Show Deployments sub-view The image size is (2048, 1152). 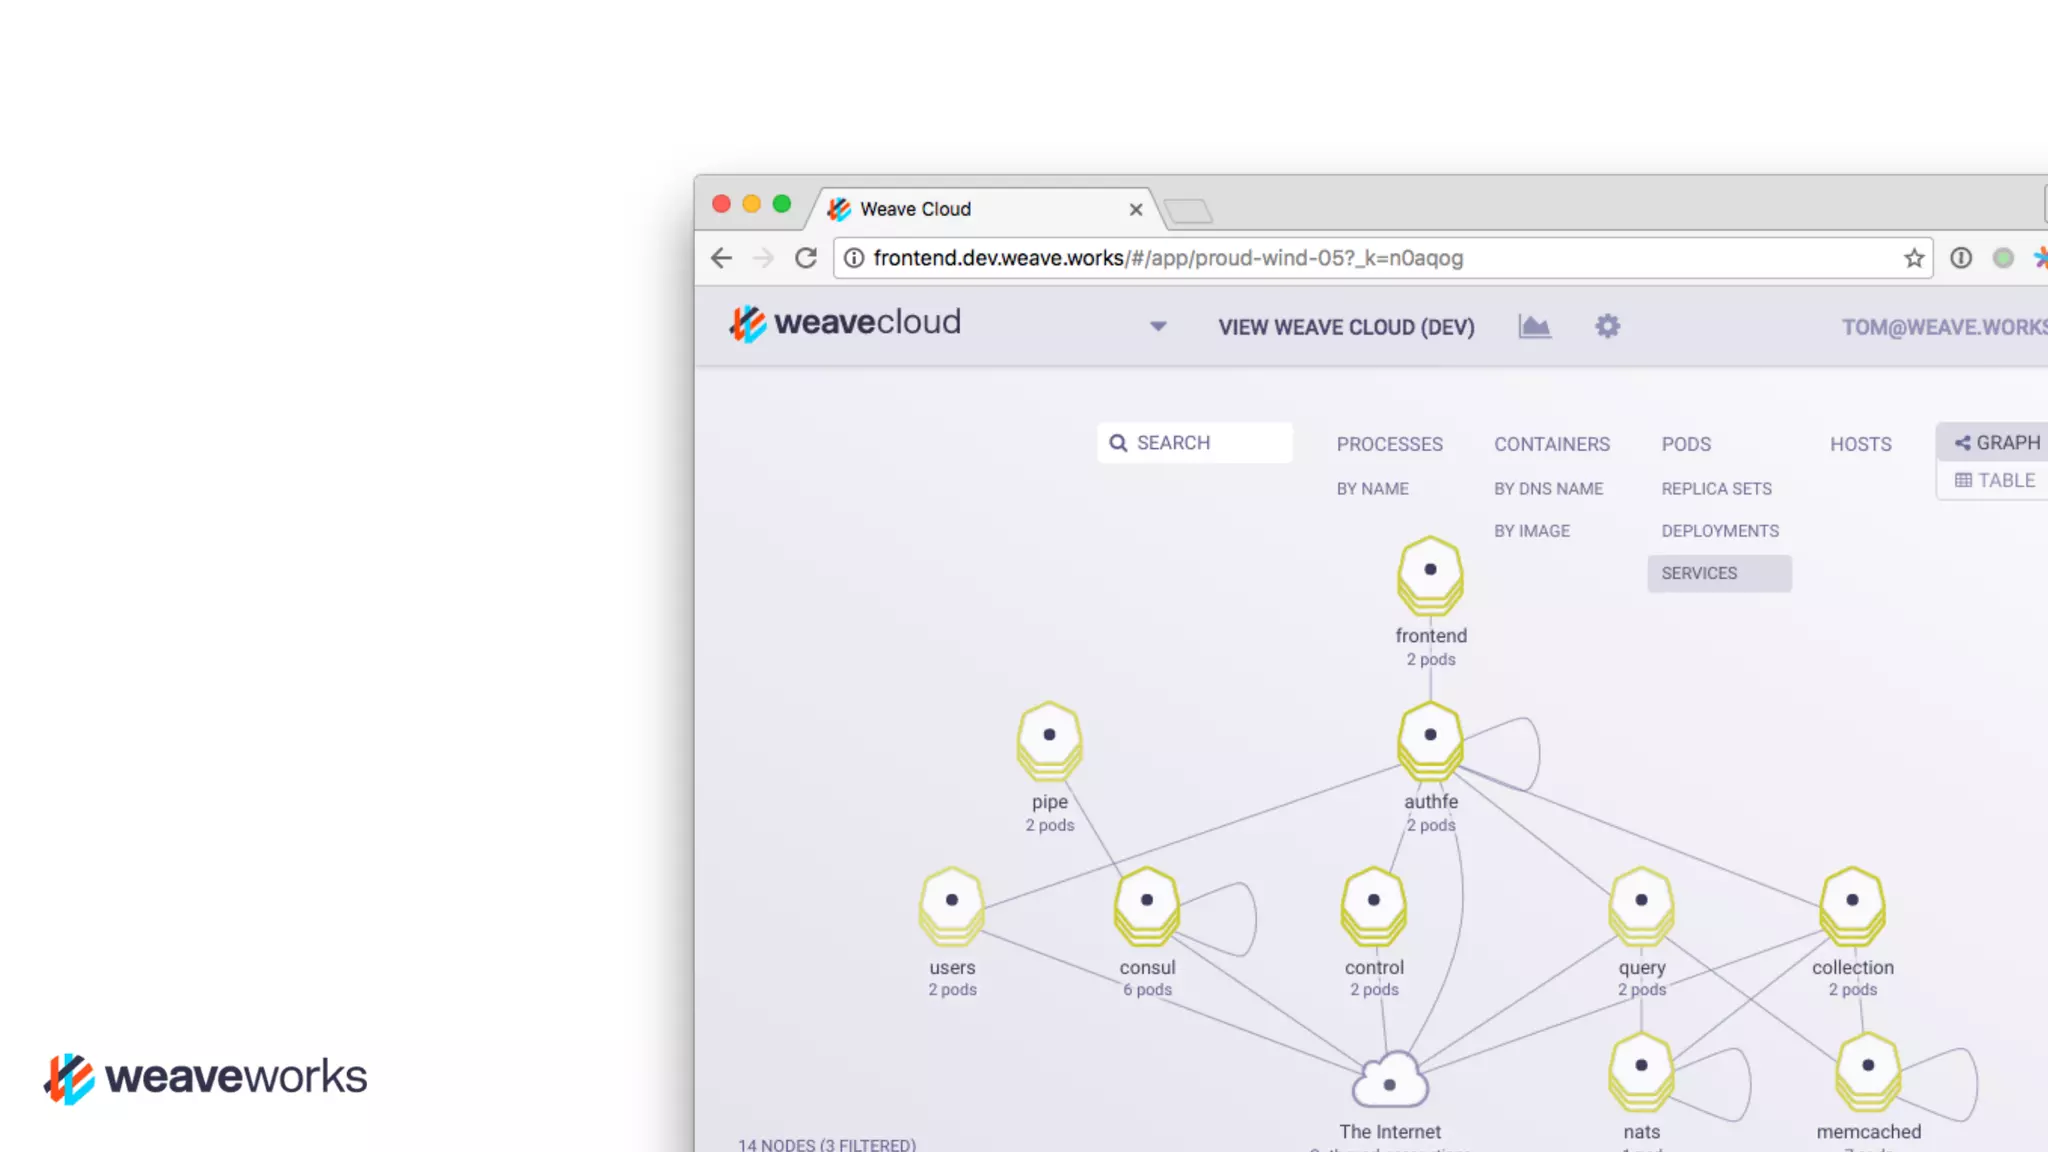[1719, 531]
